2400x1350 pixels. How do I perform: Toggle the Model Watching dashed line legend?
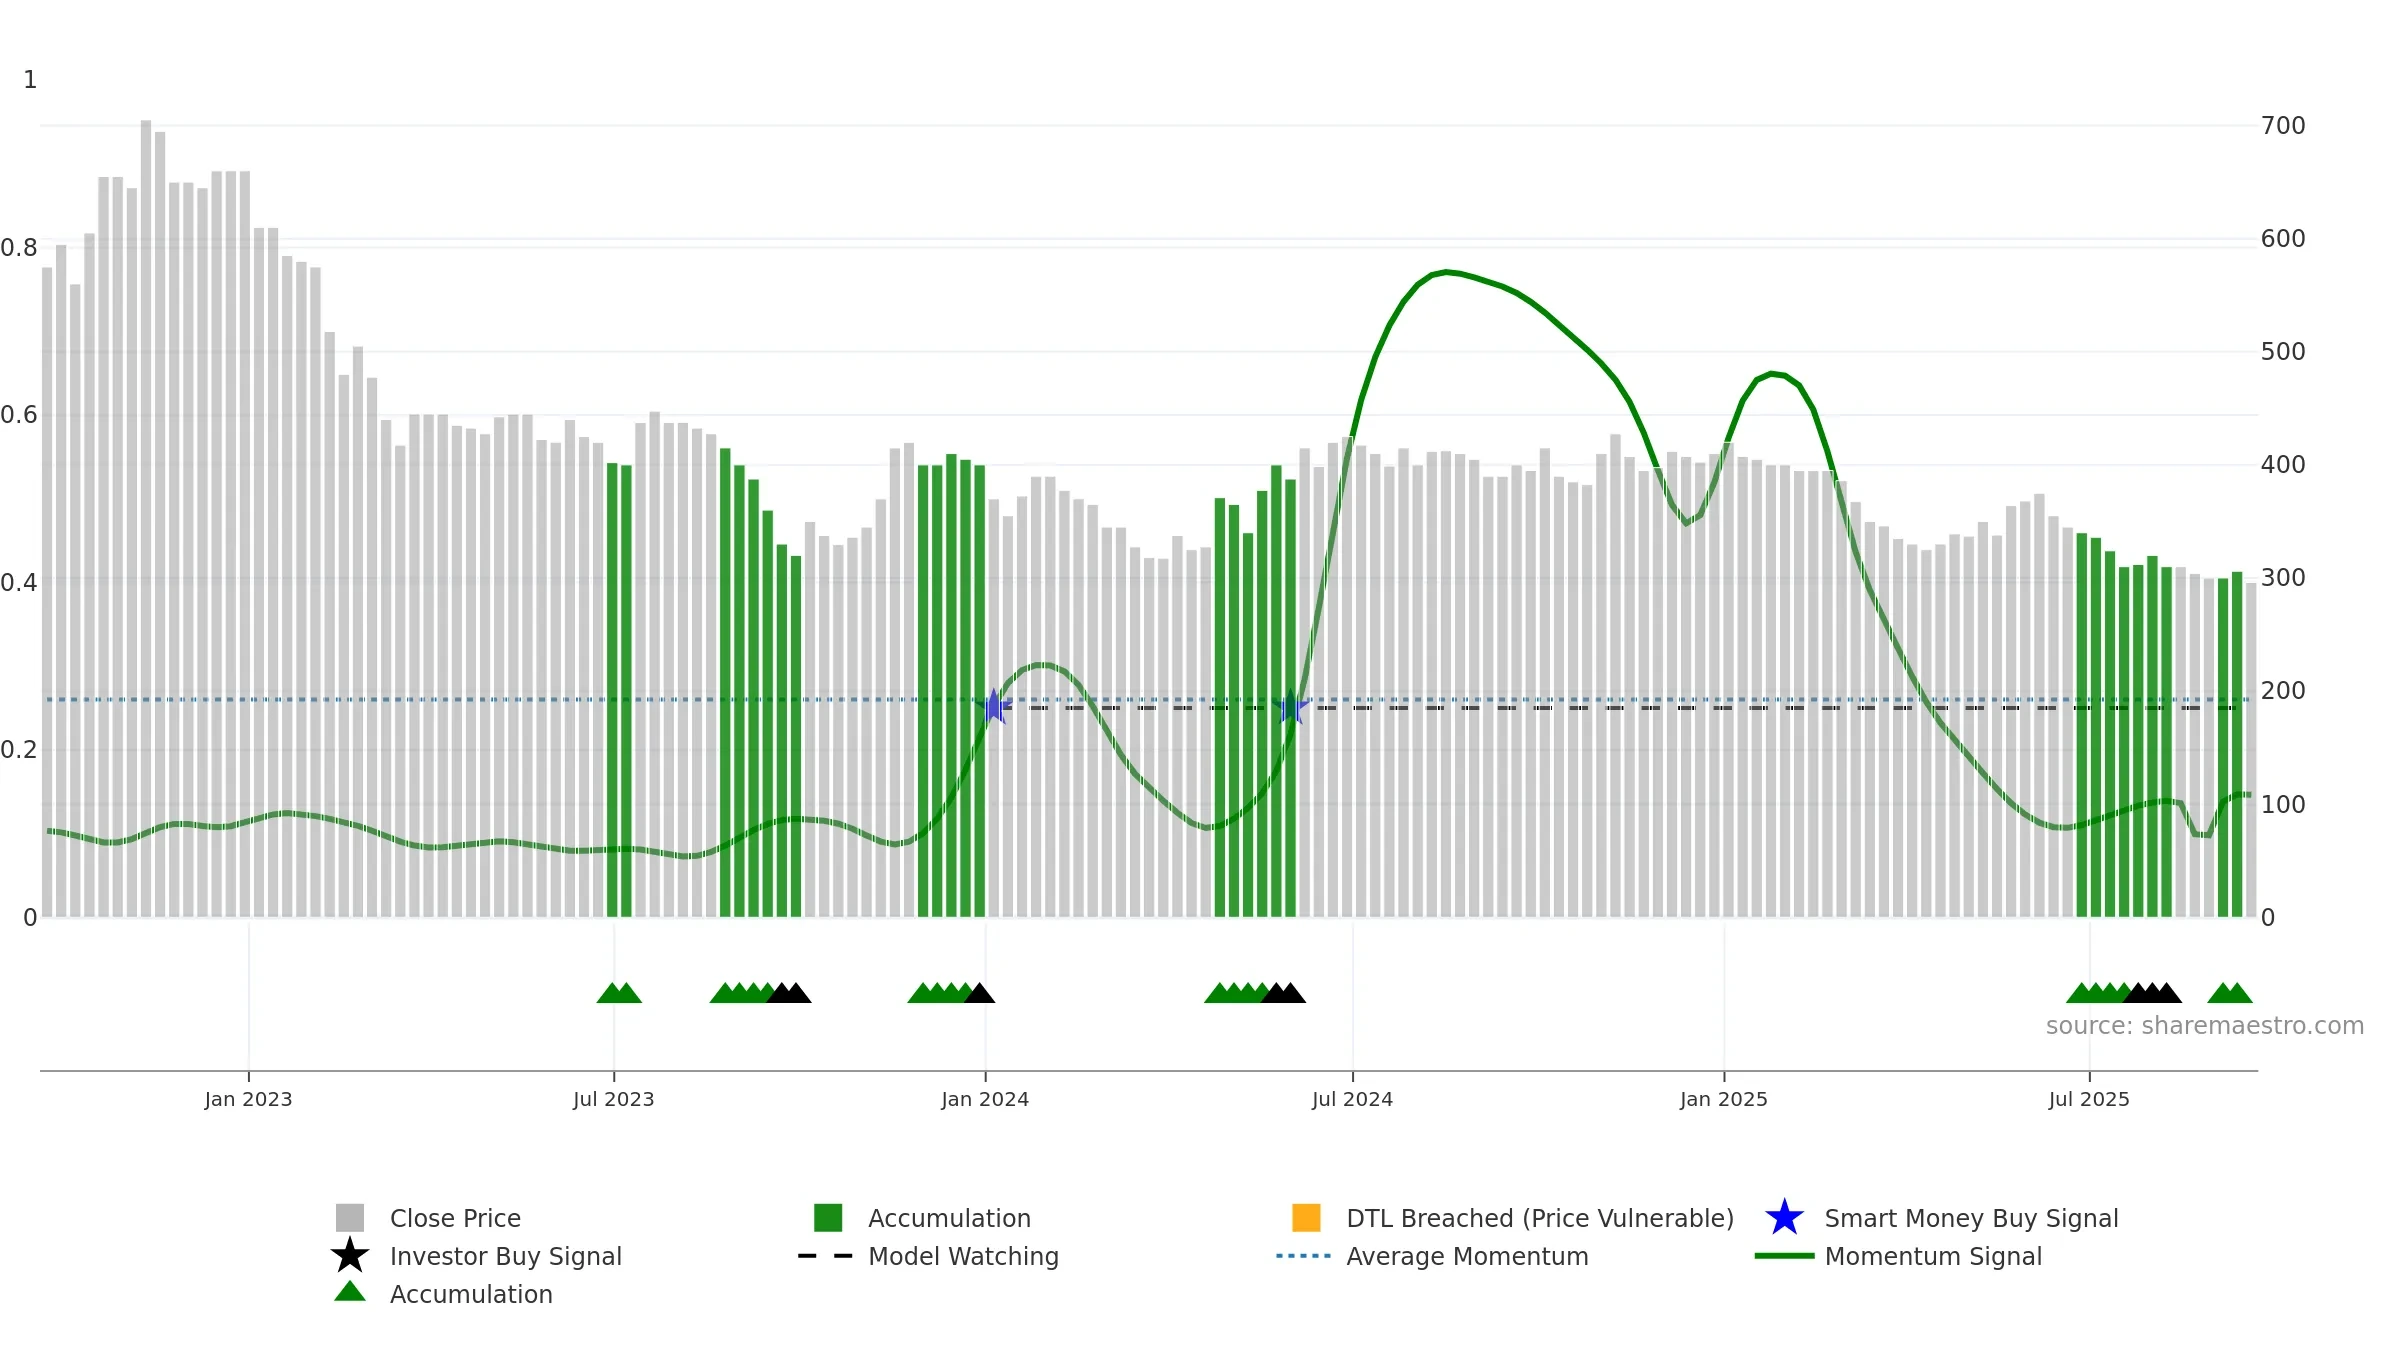point(928,1256)
